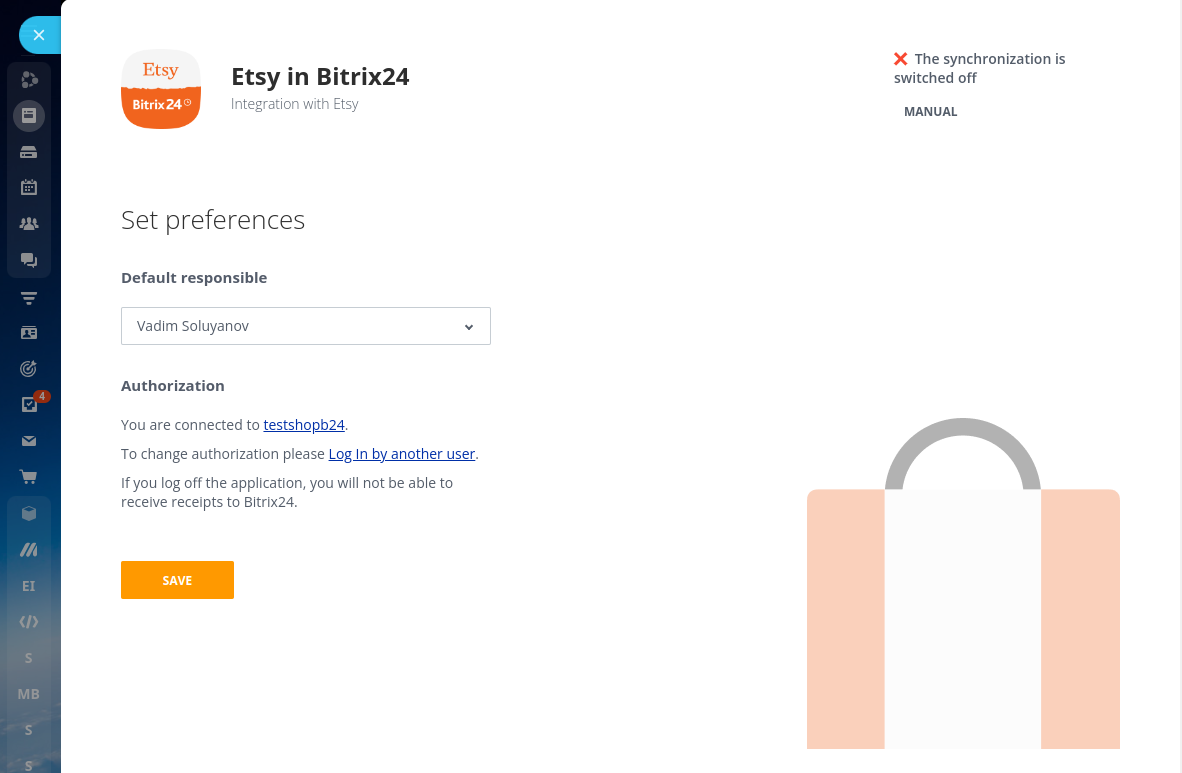Open the chat bubbles icon in sidebar
This screenshot has width=1182, height=773.
pos(29,261)
